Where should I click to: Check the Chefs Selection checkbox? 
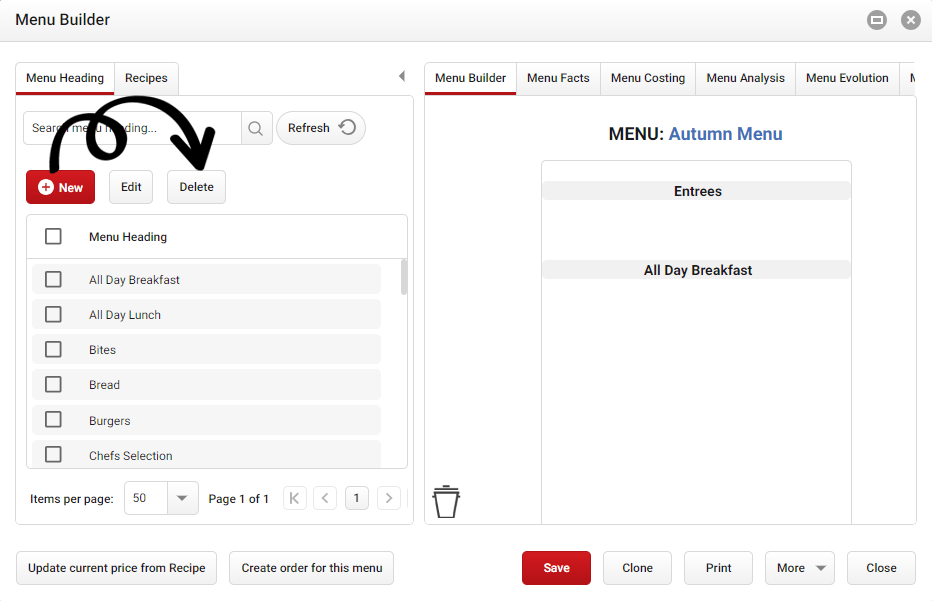53,455
